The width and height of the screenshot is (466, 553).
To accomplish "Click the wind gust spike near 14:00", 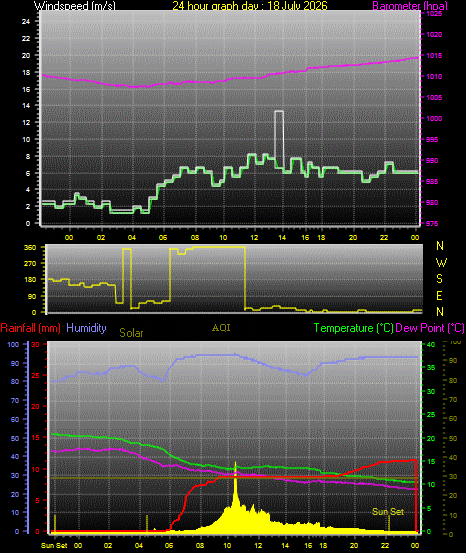I will click(279, 139).
